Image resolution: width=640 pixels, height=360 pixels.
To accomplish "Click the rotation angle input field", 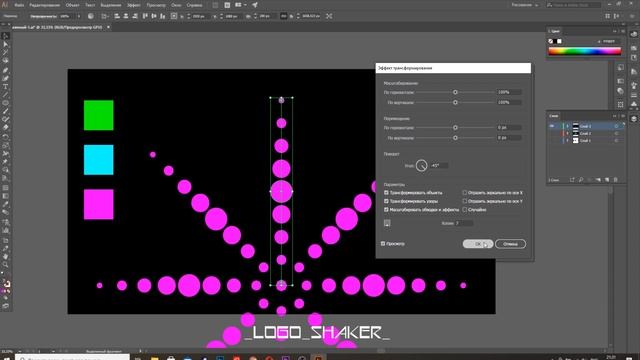I will (x=439, y=166).
